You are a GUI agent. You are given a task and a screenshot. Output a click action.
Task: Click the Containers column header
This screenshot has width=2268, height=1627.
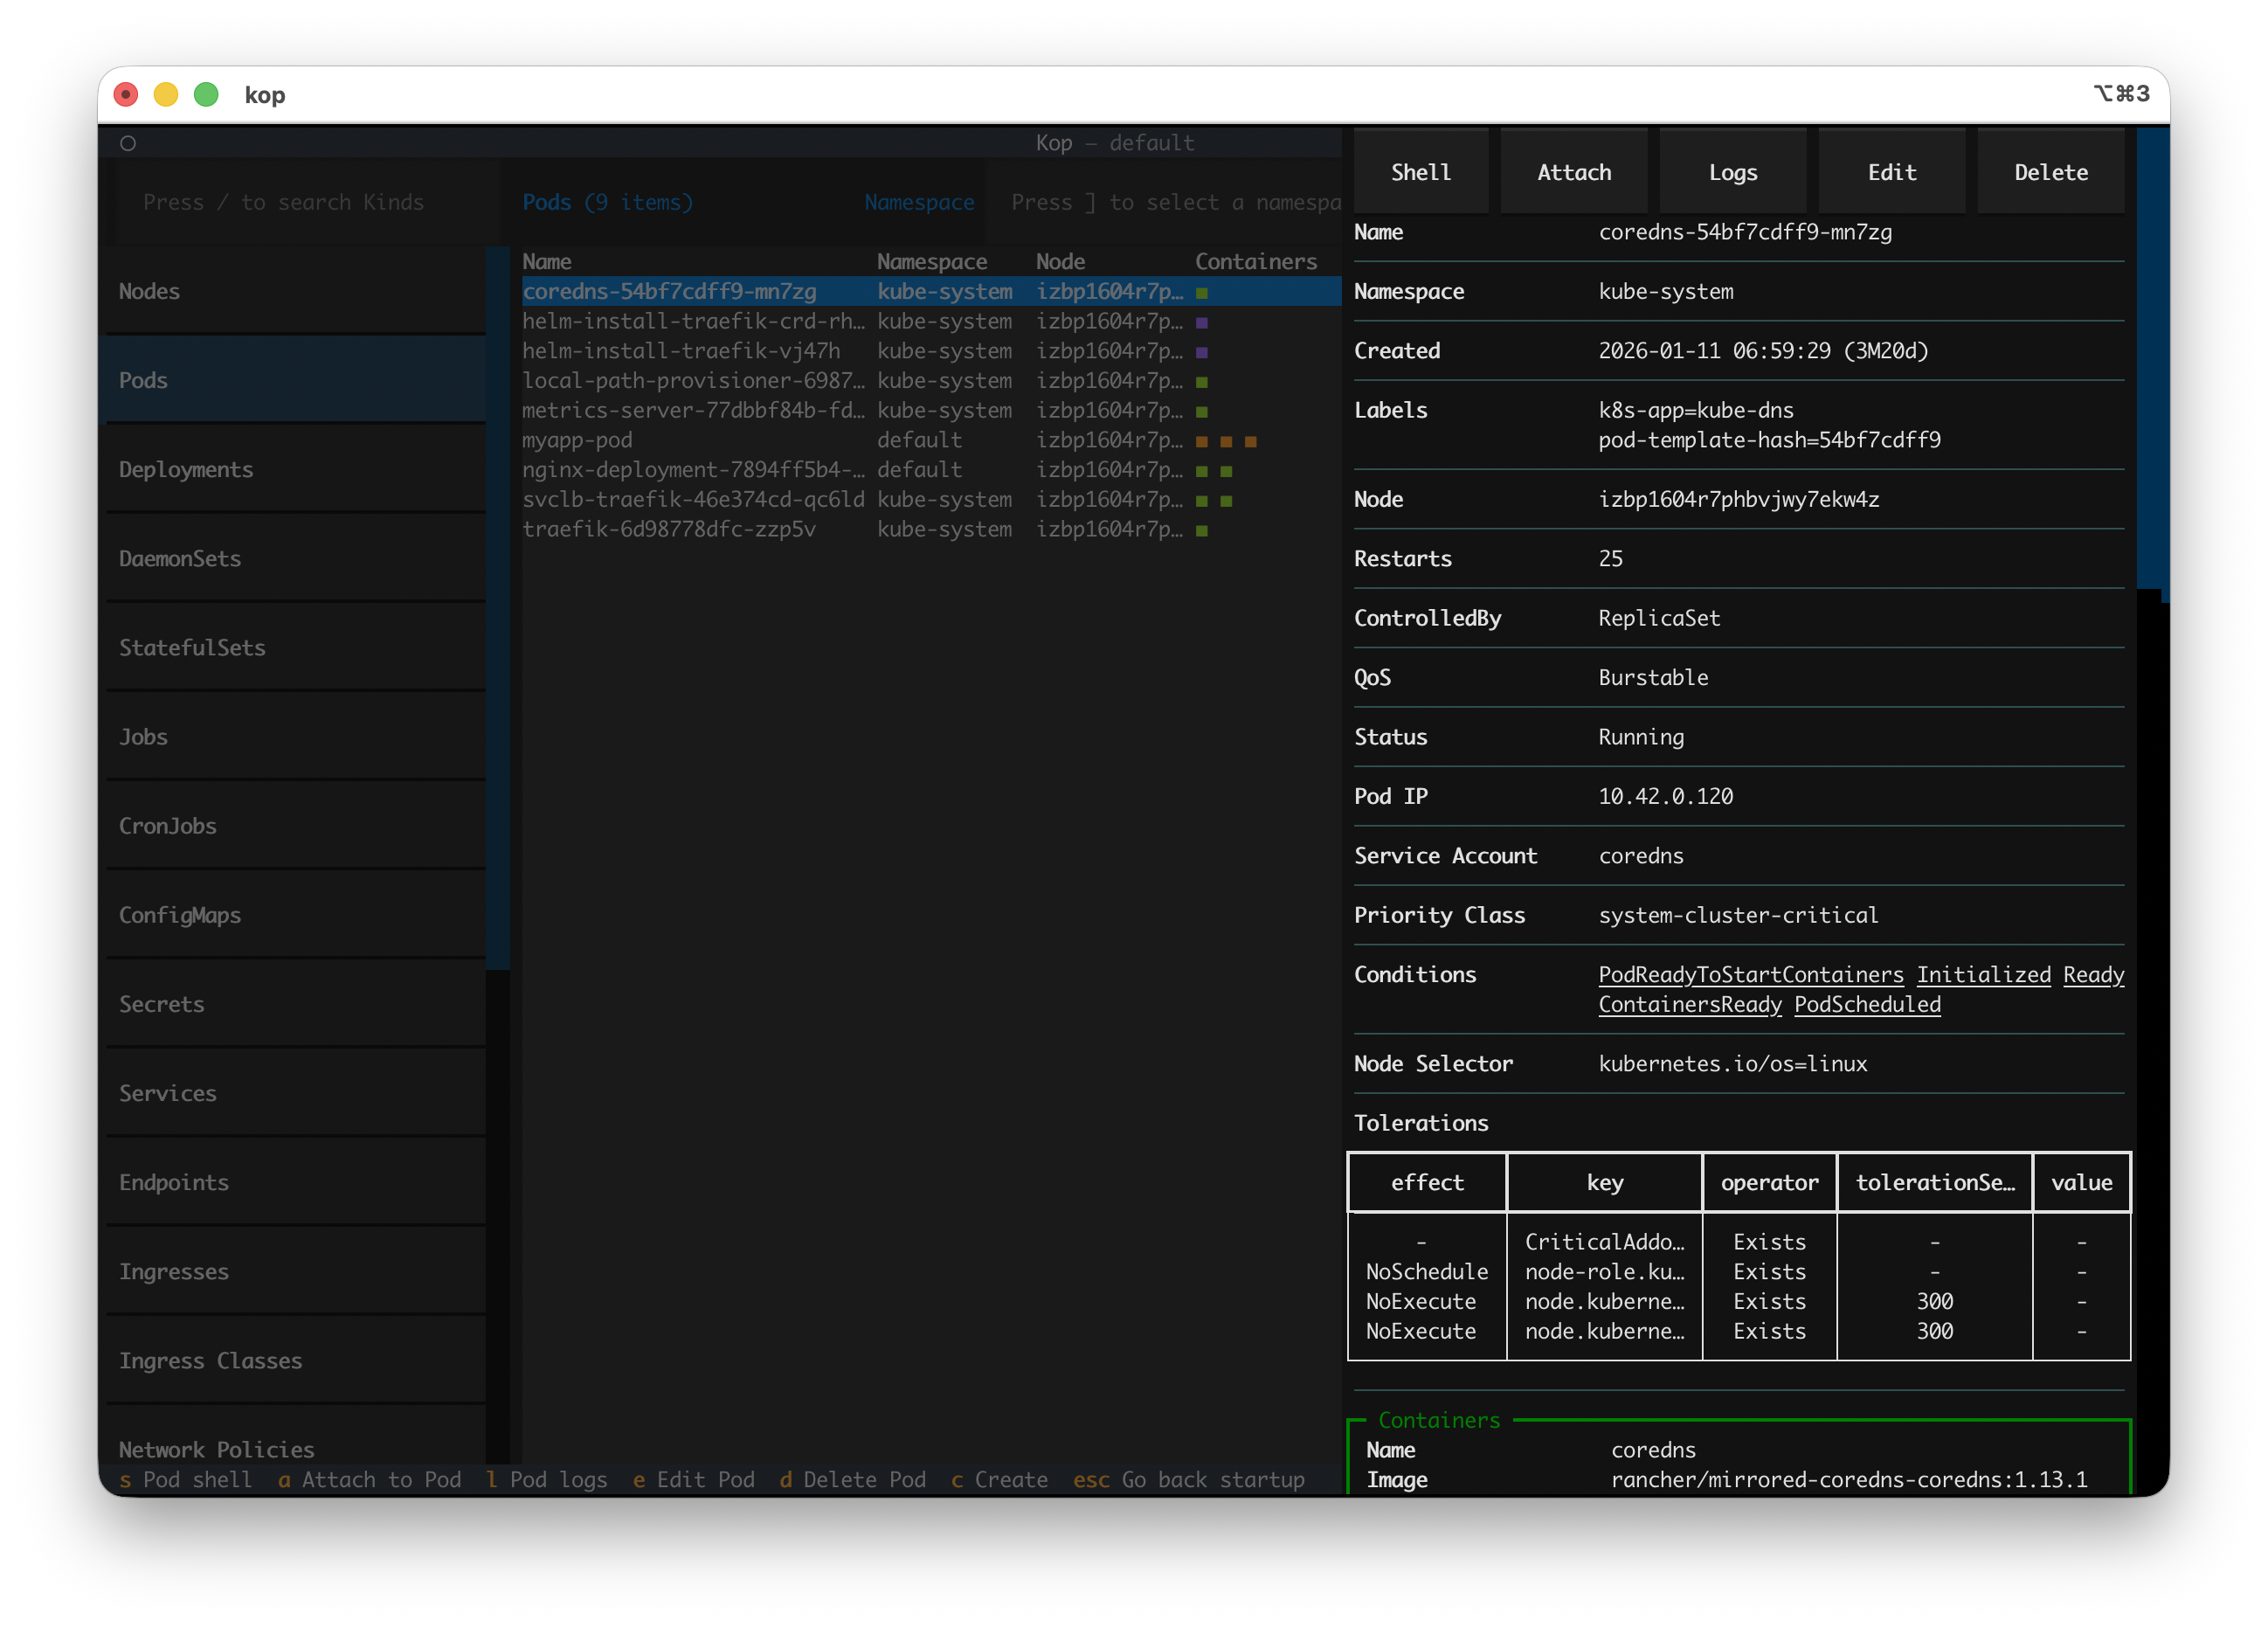tap(1256, 261)
